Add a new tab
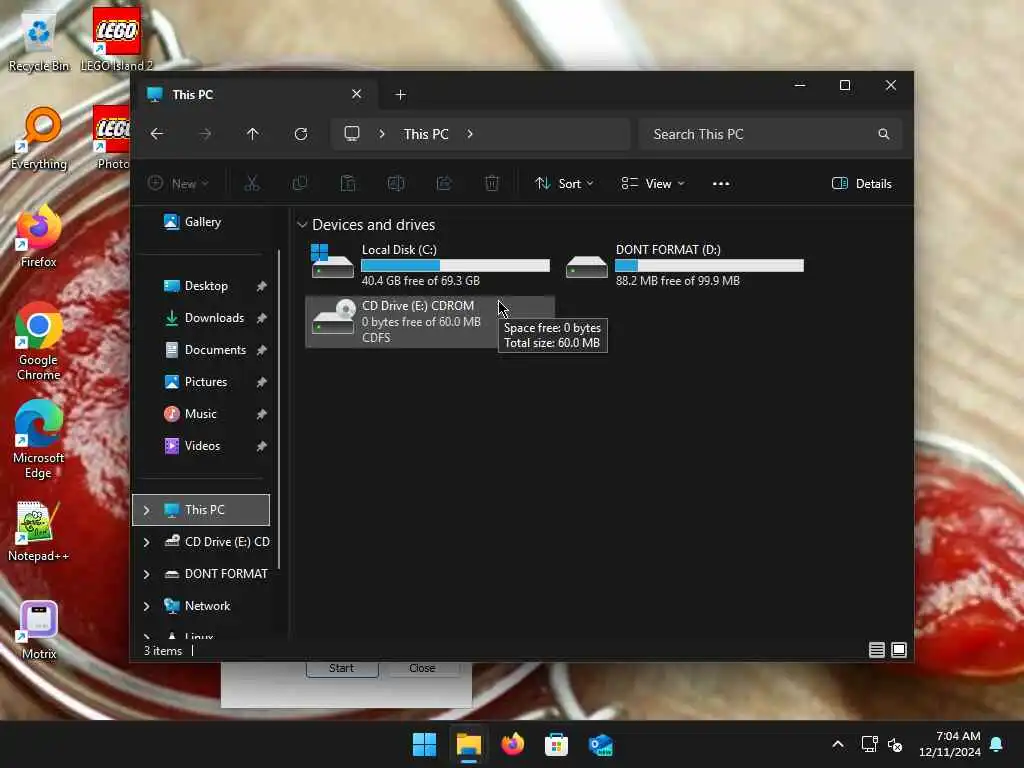This screenshot has height=768, width=1024. coord(400,95)
